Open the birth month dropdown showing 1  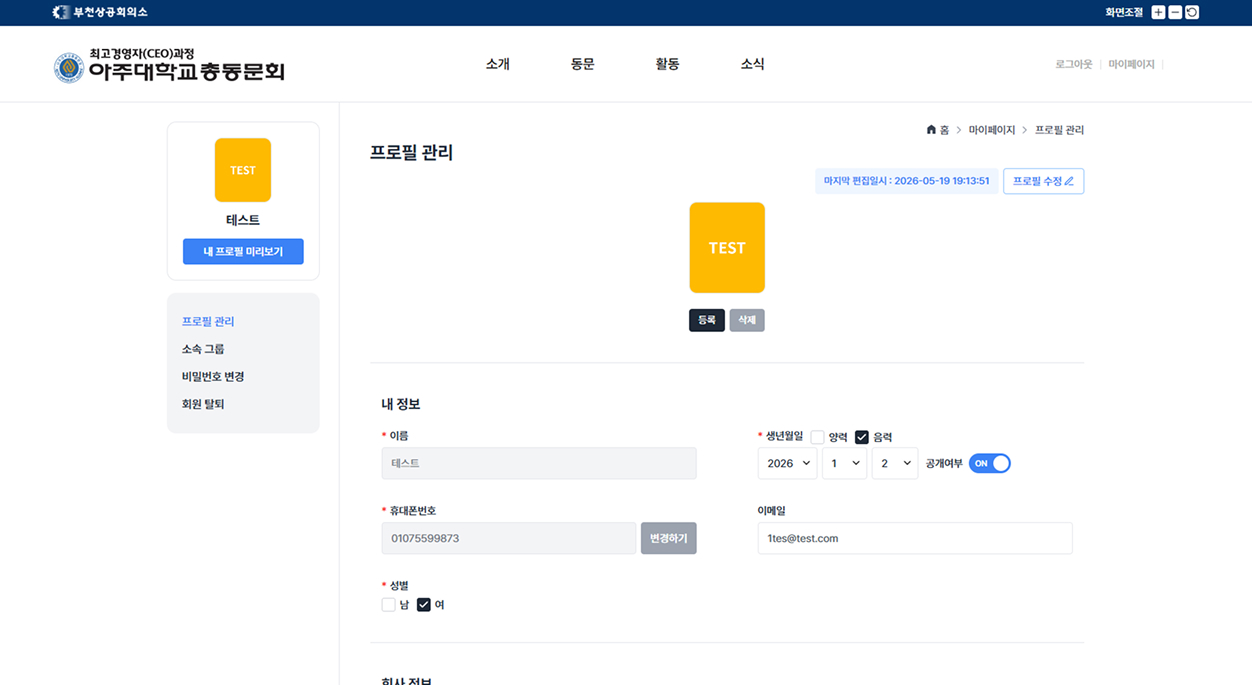point(844,463)
